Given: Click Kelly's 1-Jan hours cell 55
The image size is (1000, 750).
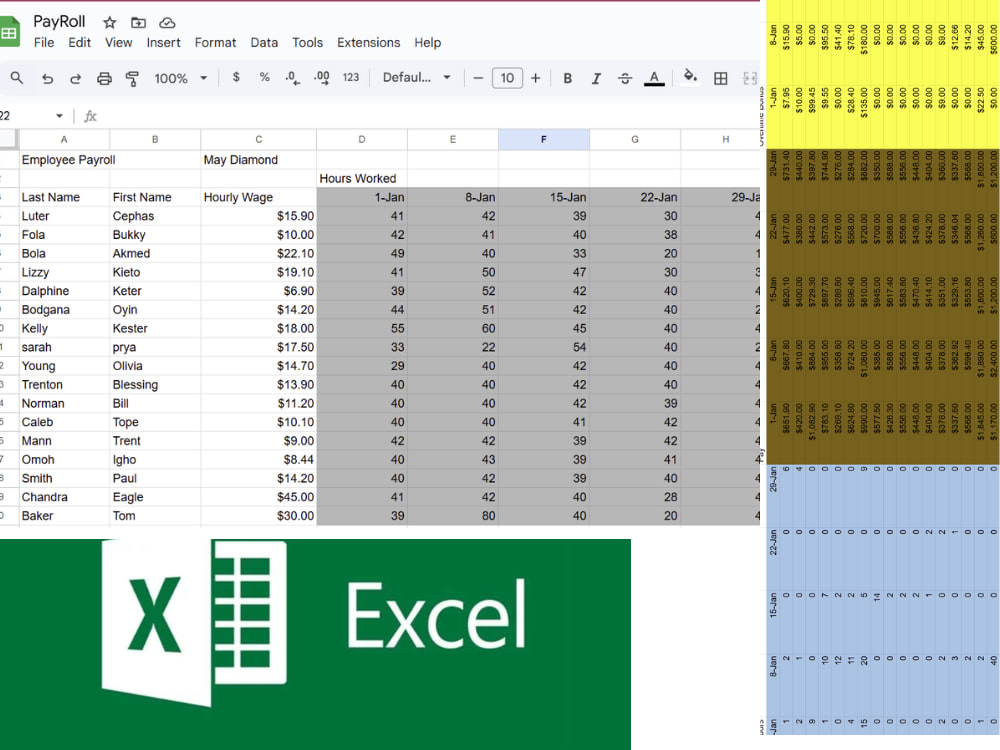Looking at the screenshot, I should pos(362,328).
